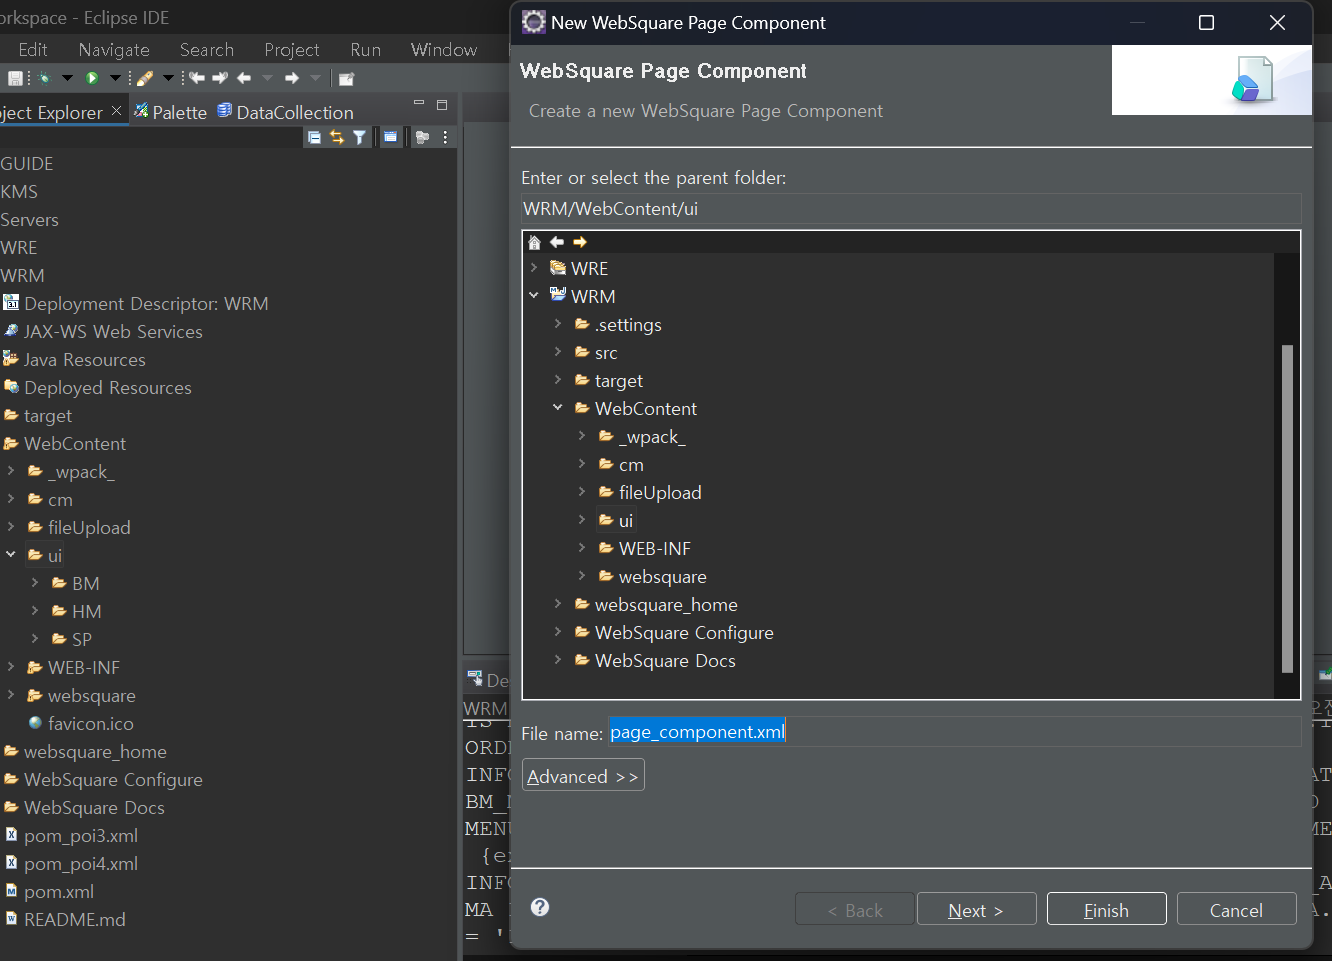Open the Navigate menu
This screenshot has height=961, width=1332.
pyautogui.click(x=114, y=49)
